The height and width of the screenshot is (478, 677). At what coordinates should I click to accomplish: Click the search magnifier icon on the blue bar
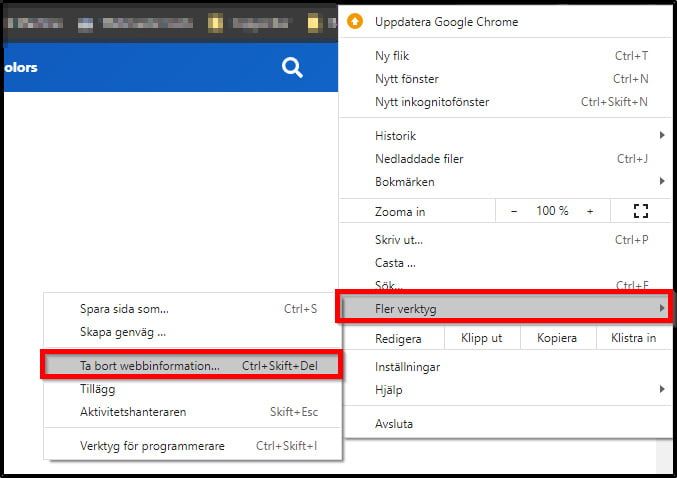coord(292,68)
